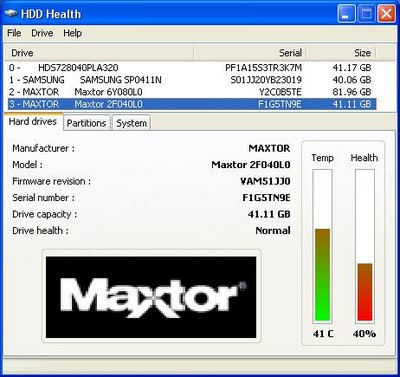Click the Health gauge bar

(365, 246)
